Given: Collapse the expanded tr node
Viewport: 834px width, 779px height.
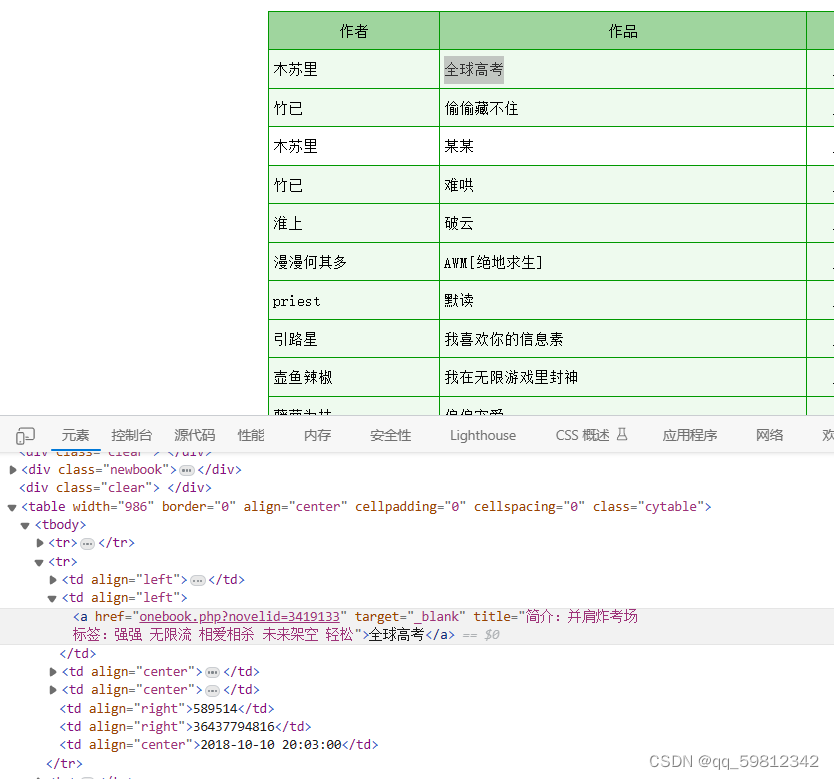Looking at the screenshot, I should pyautogui.click(x=39, y=562).
